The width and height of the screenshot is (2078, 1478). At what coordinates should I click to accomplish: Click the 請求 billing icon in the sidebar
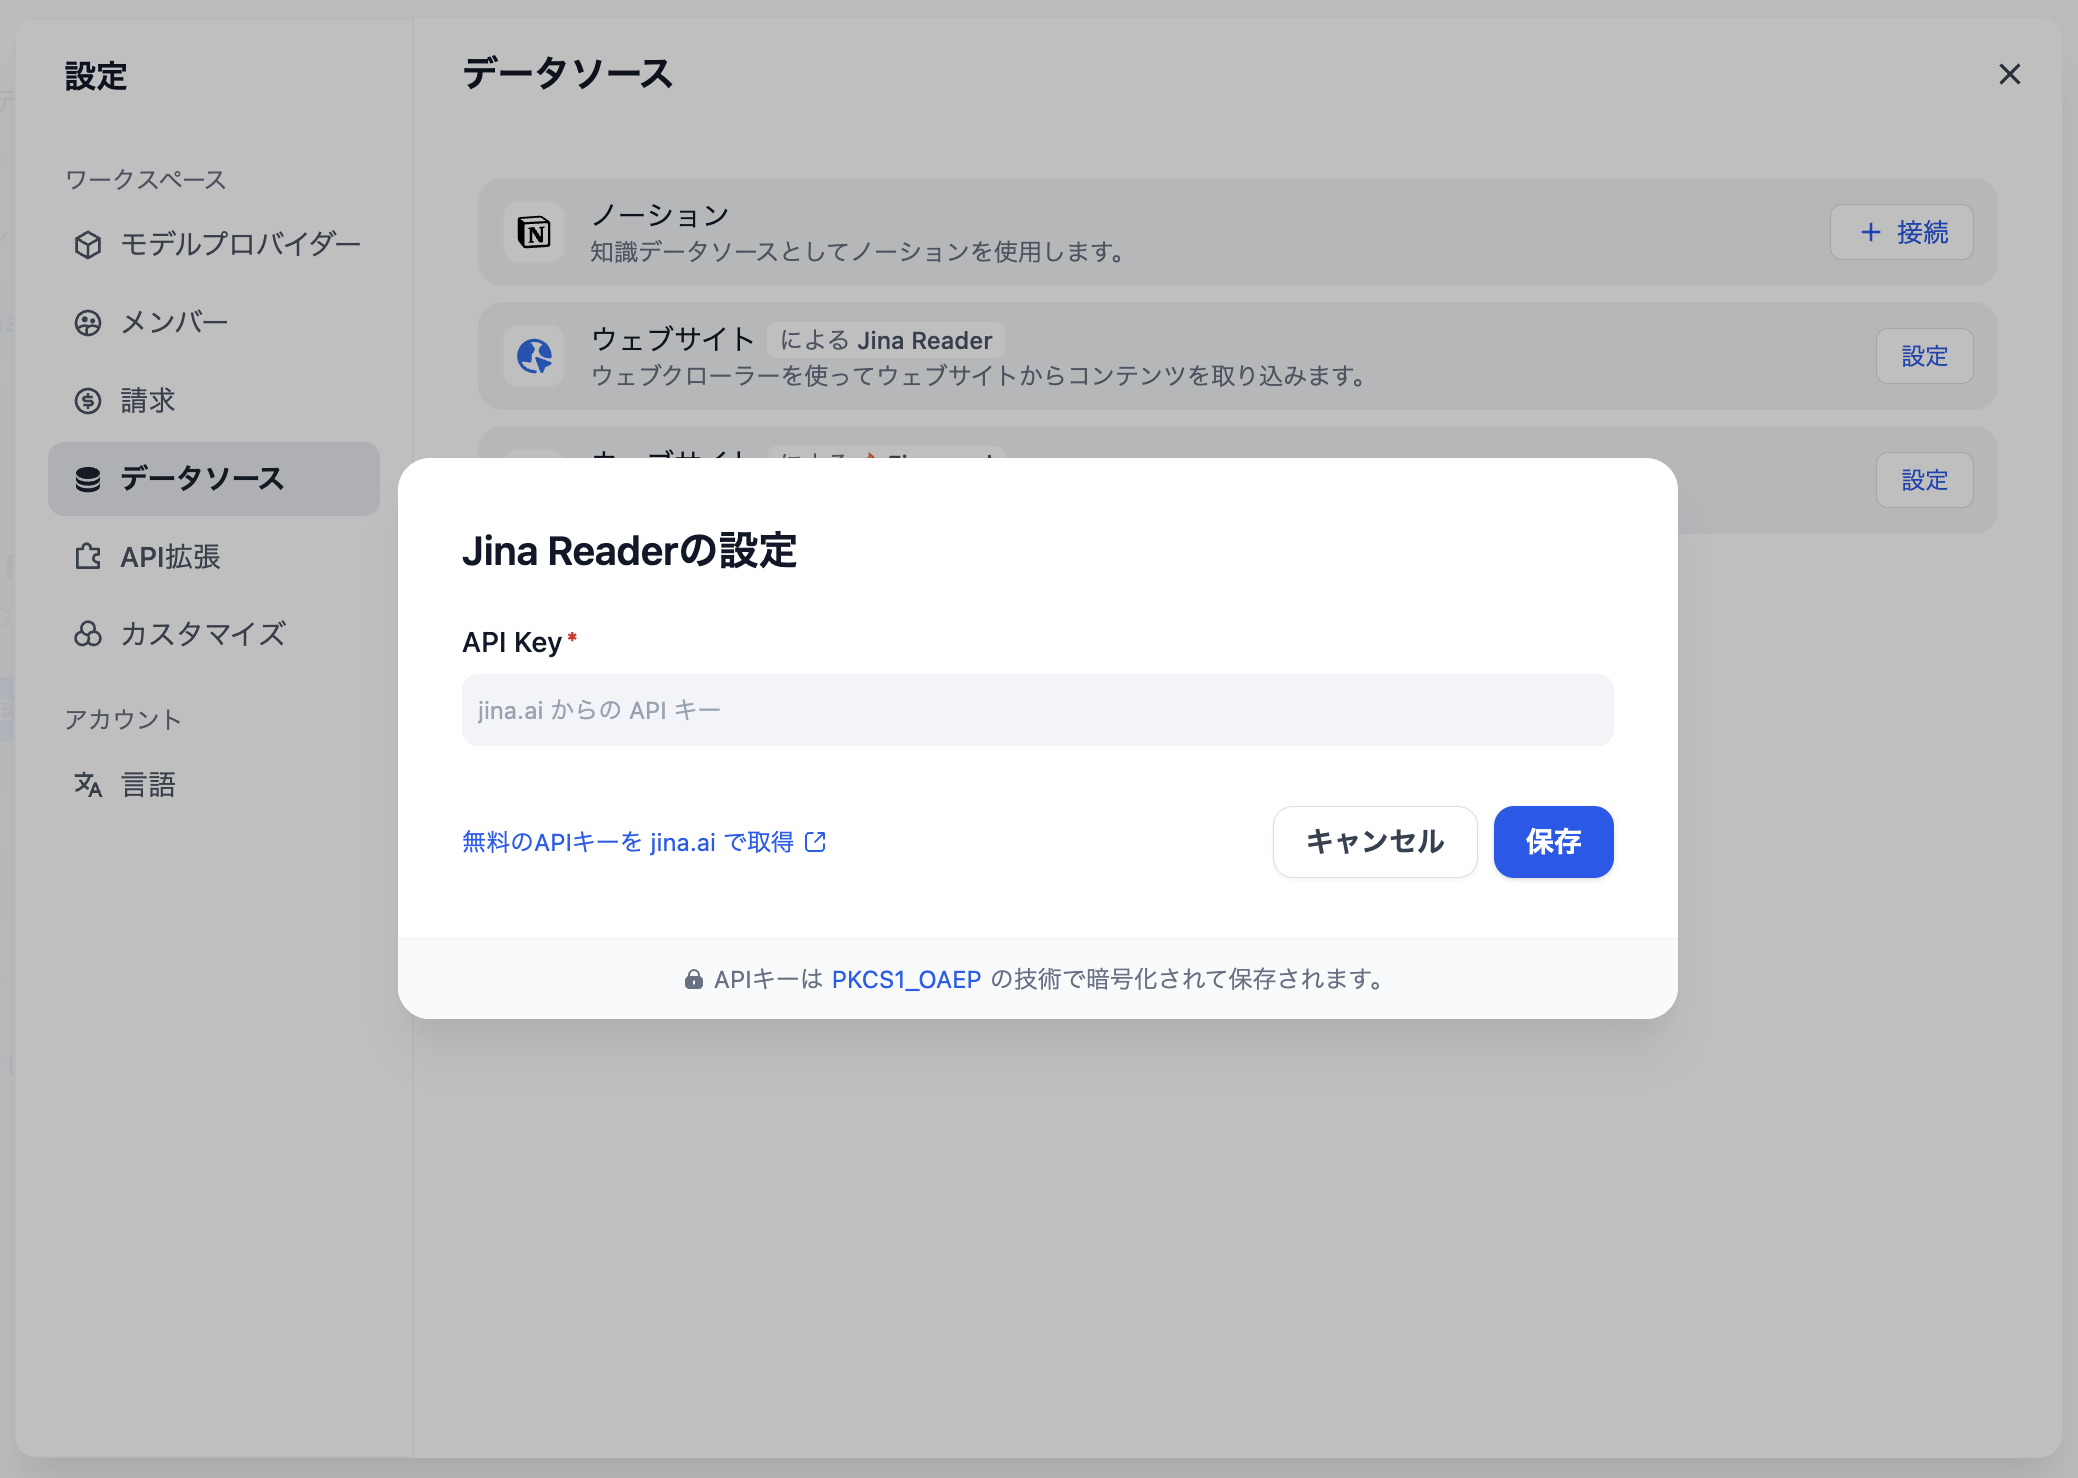click(89, 401)
